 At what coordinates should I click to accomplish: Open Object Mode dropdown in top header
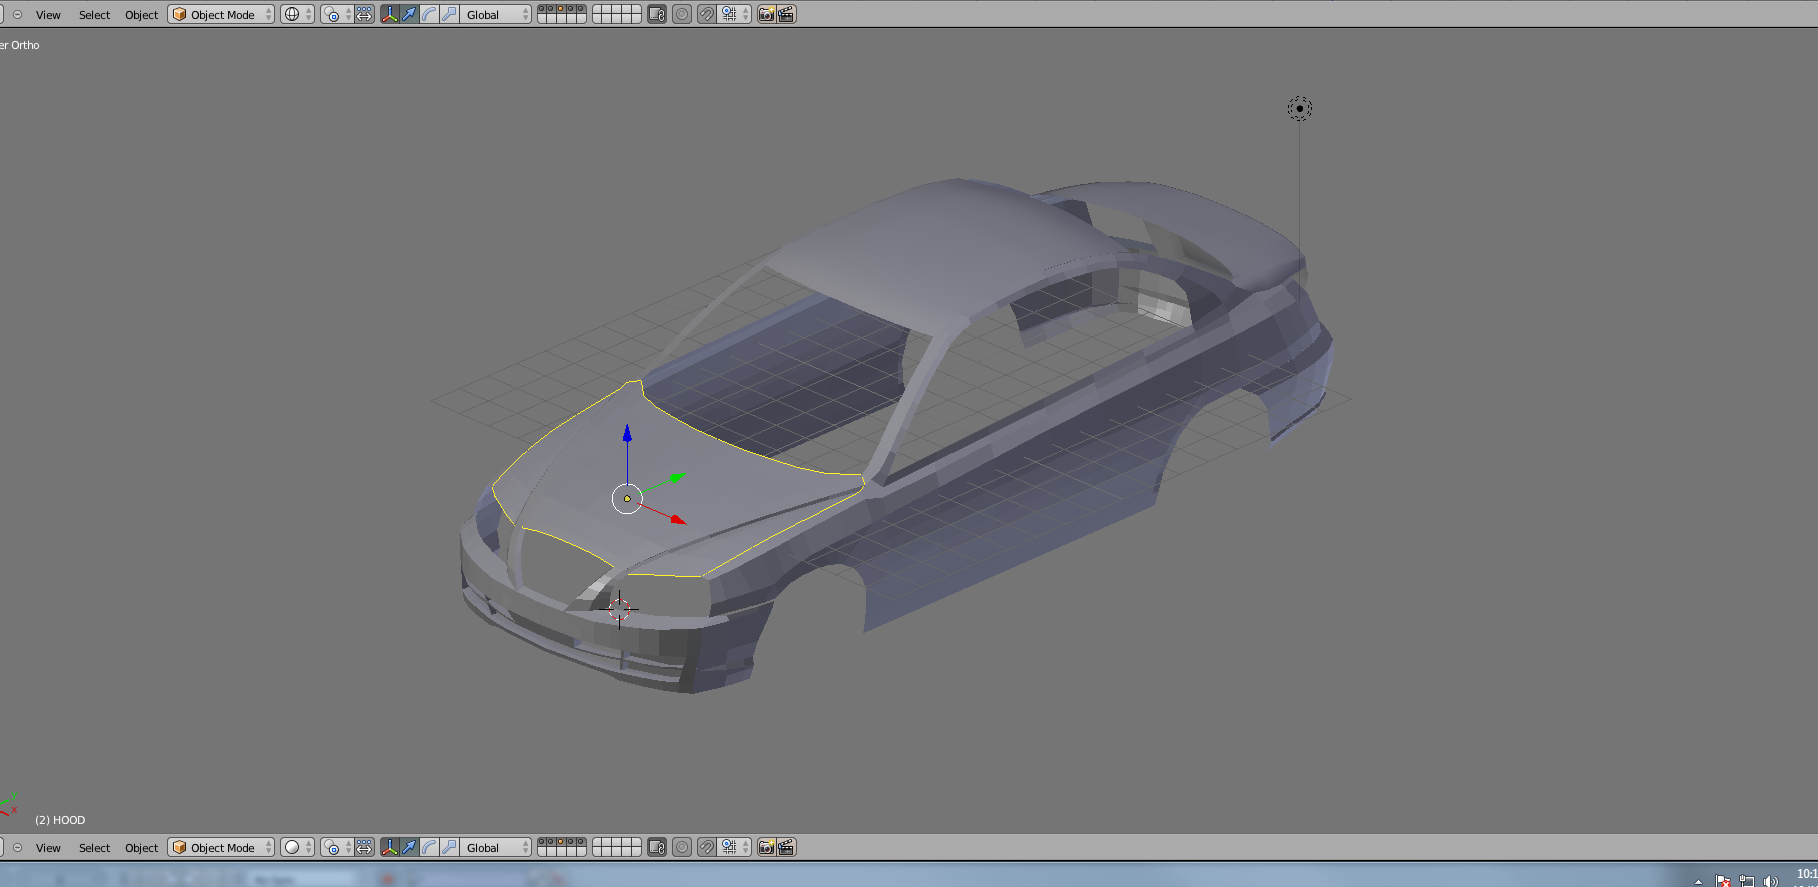click(221, 14)
